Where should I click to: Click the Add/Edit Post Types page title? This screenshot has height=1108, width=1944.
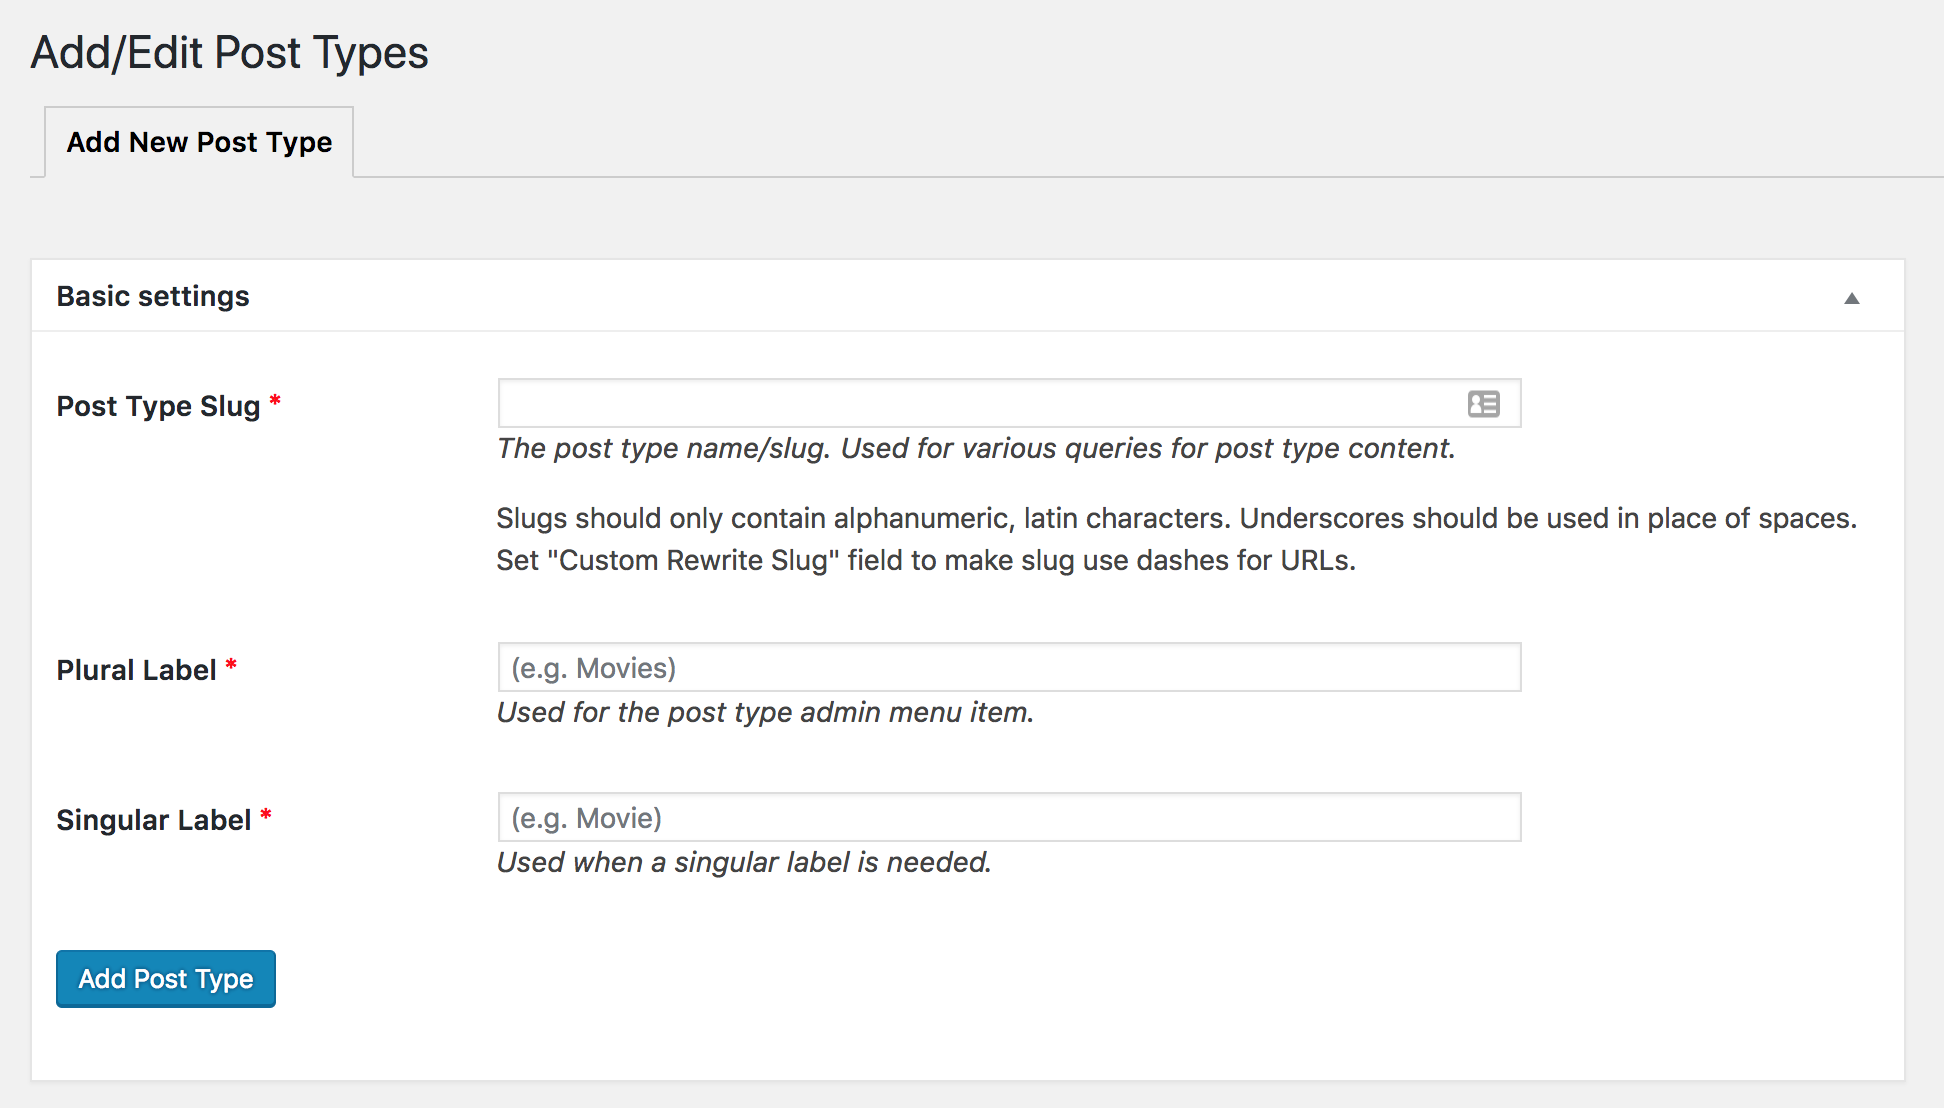pos(229,53)
